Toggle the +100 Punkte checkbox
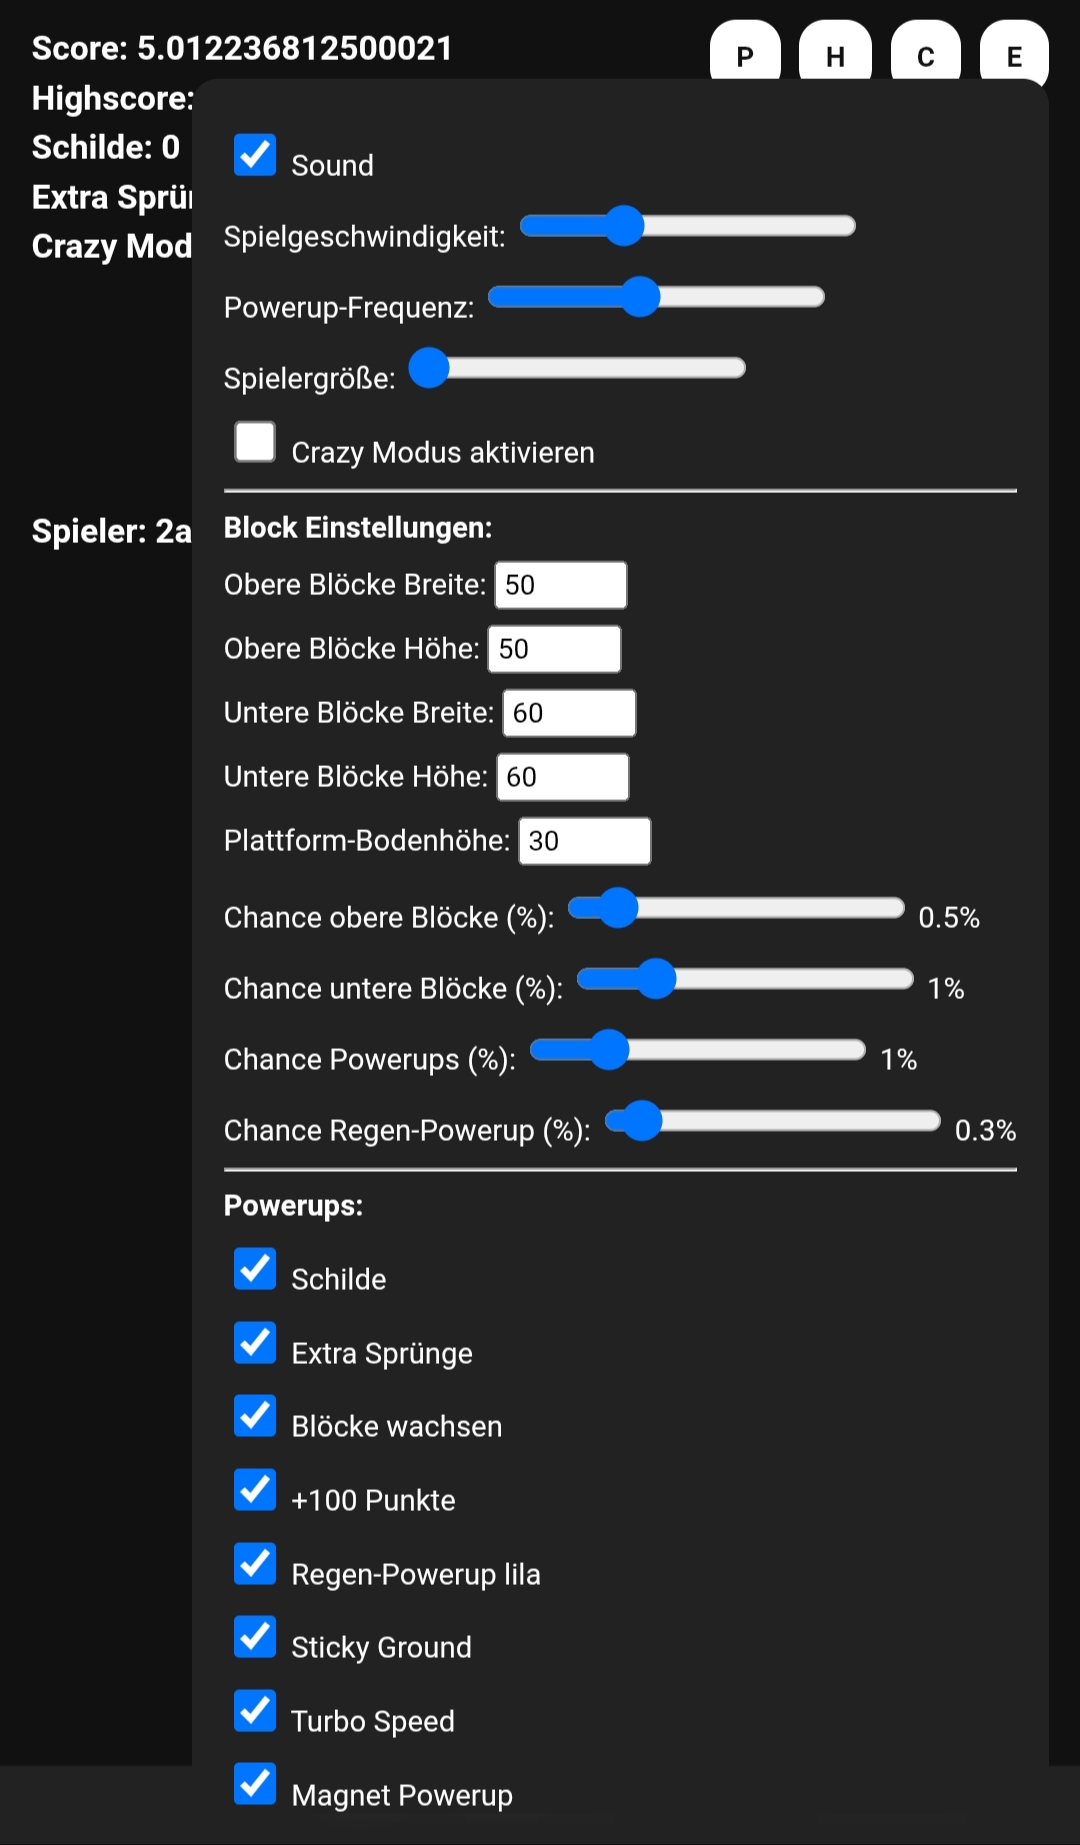This screenshot has height=1845, width=1080. [255, 1490]
